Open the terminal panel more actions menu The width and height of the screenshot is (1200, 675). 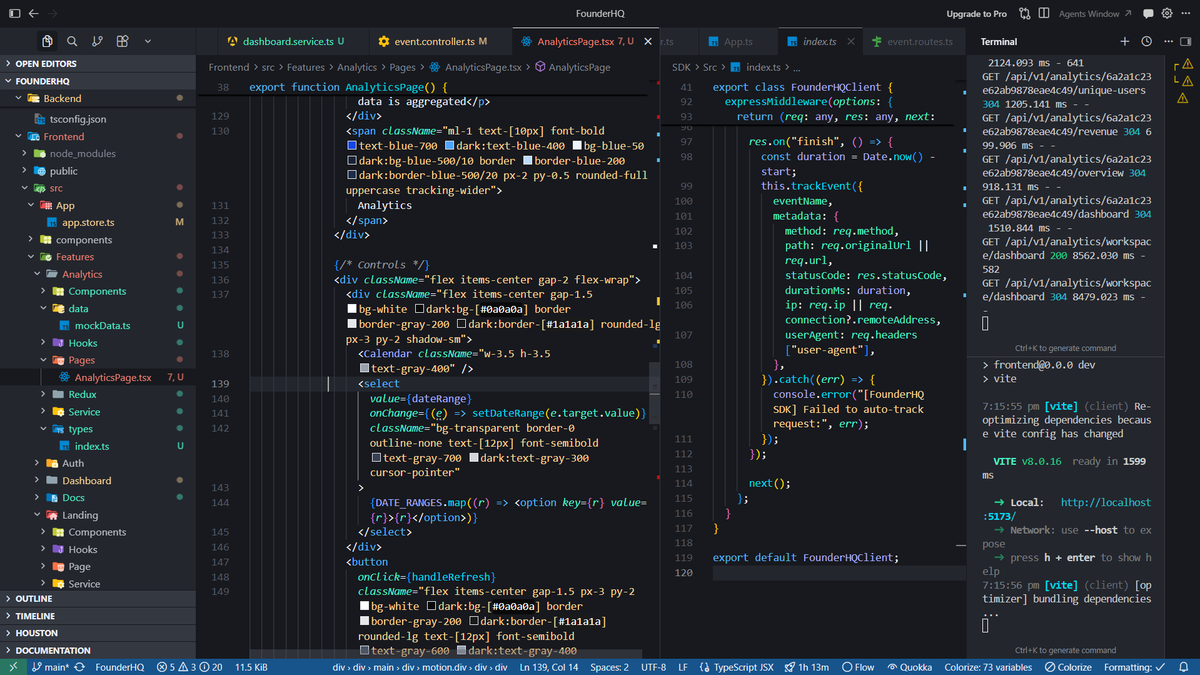(x=1166, y=41)
